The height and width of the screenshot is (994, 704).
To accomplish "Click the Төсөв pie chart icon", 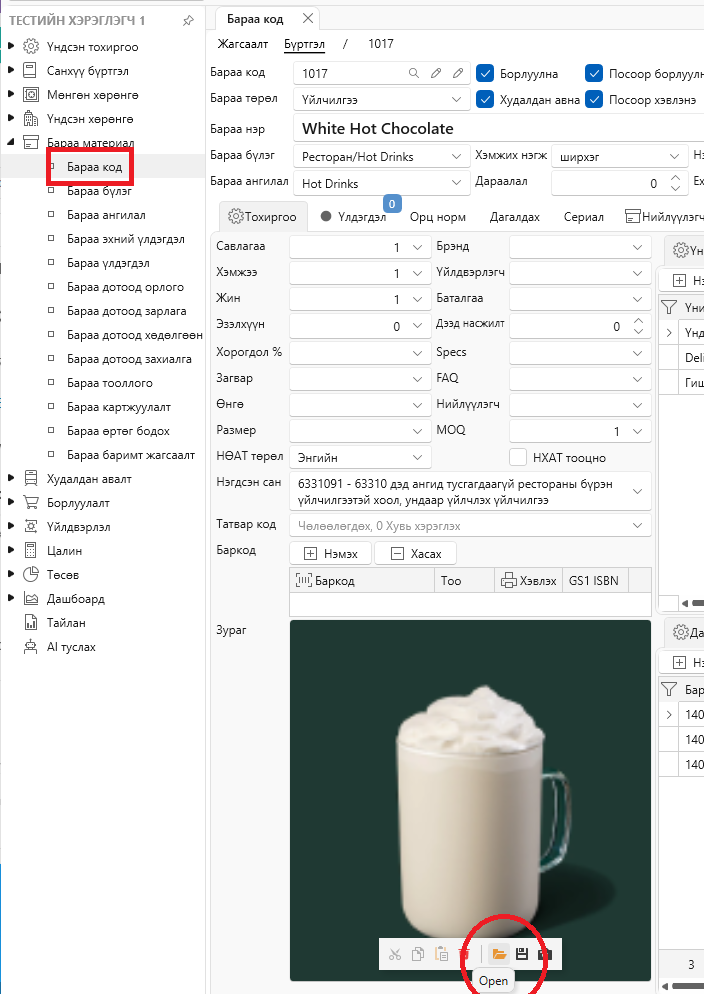I will pos(30,574).
